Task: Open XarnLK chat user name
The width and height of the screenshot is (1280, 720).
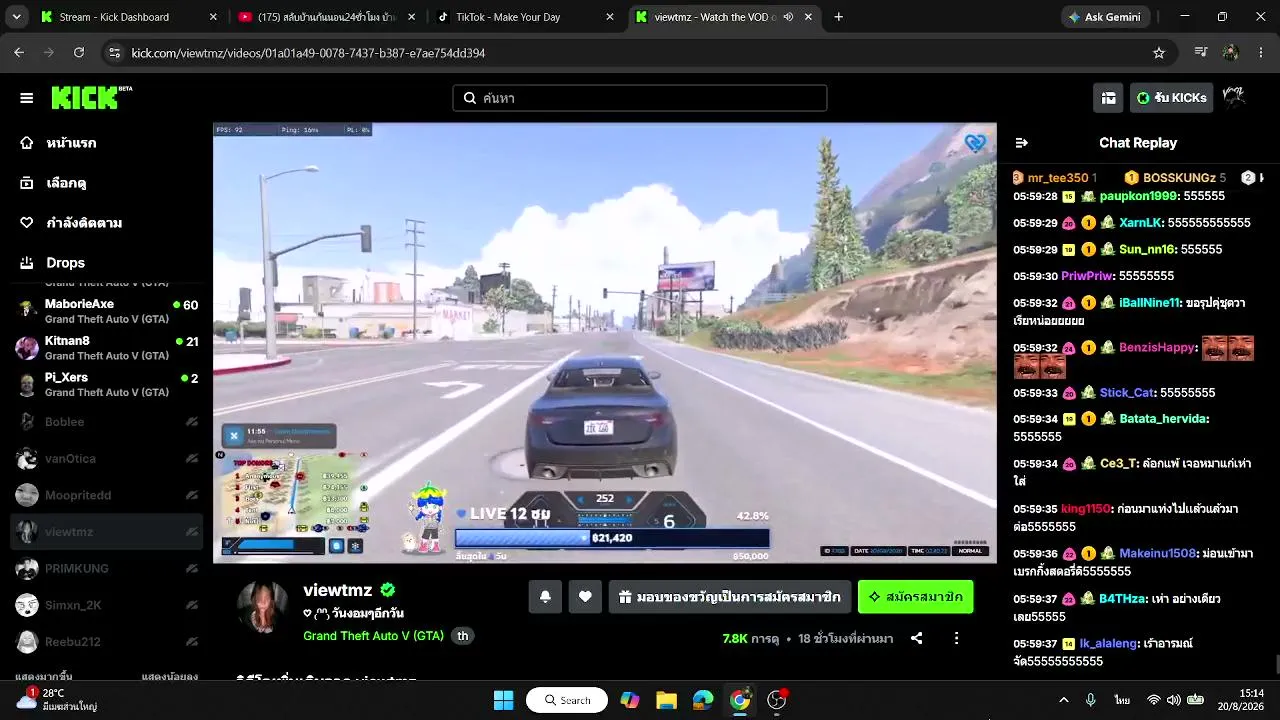Action: pos(1141,223)
